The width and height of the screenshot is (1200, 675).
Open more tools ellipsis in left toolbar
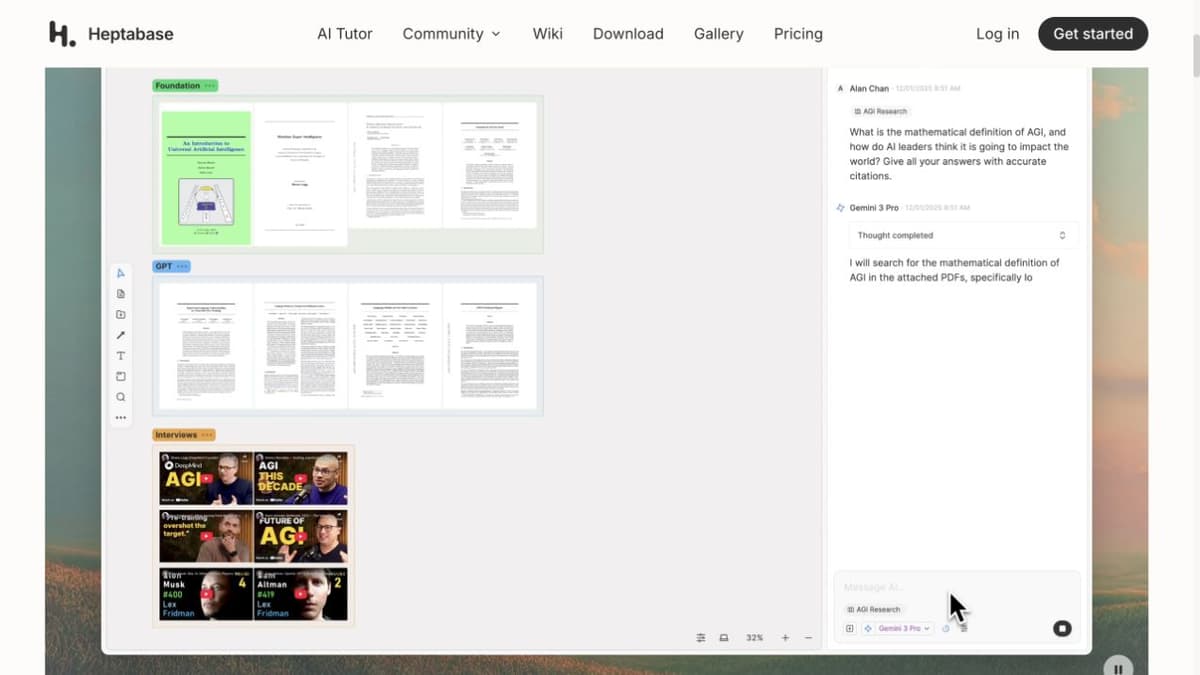(121, 418)
